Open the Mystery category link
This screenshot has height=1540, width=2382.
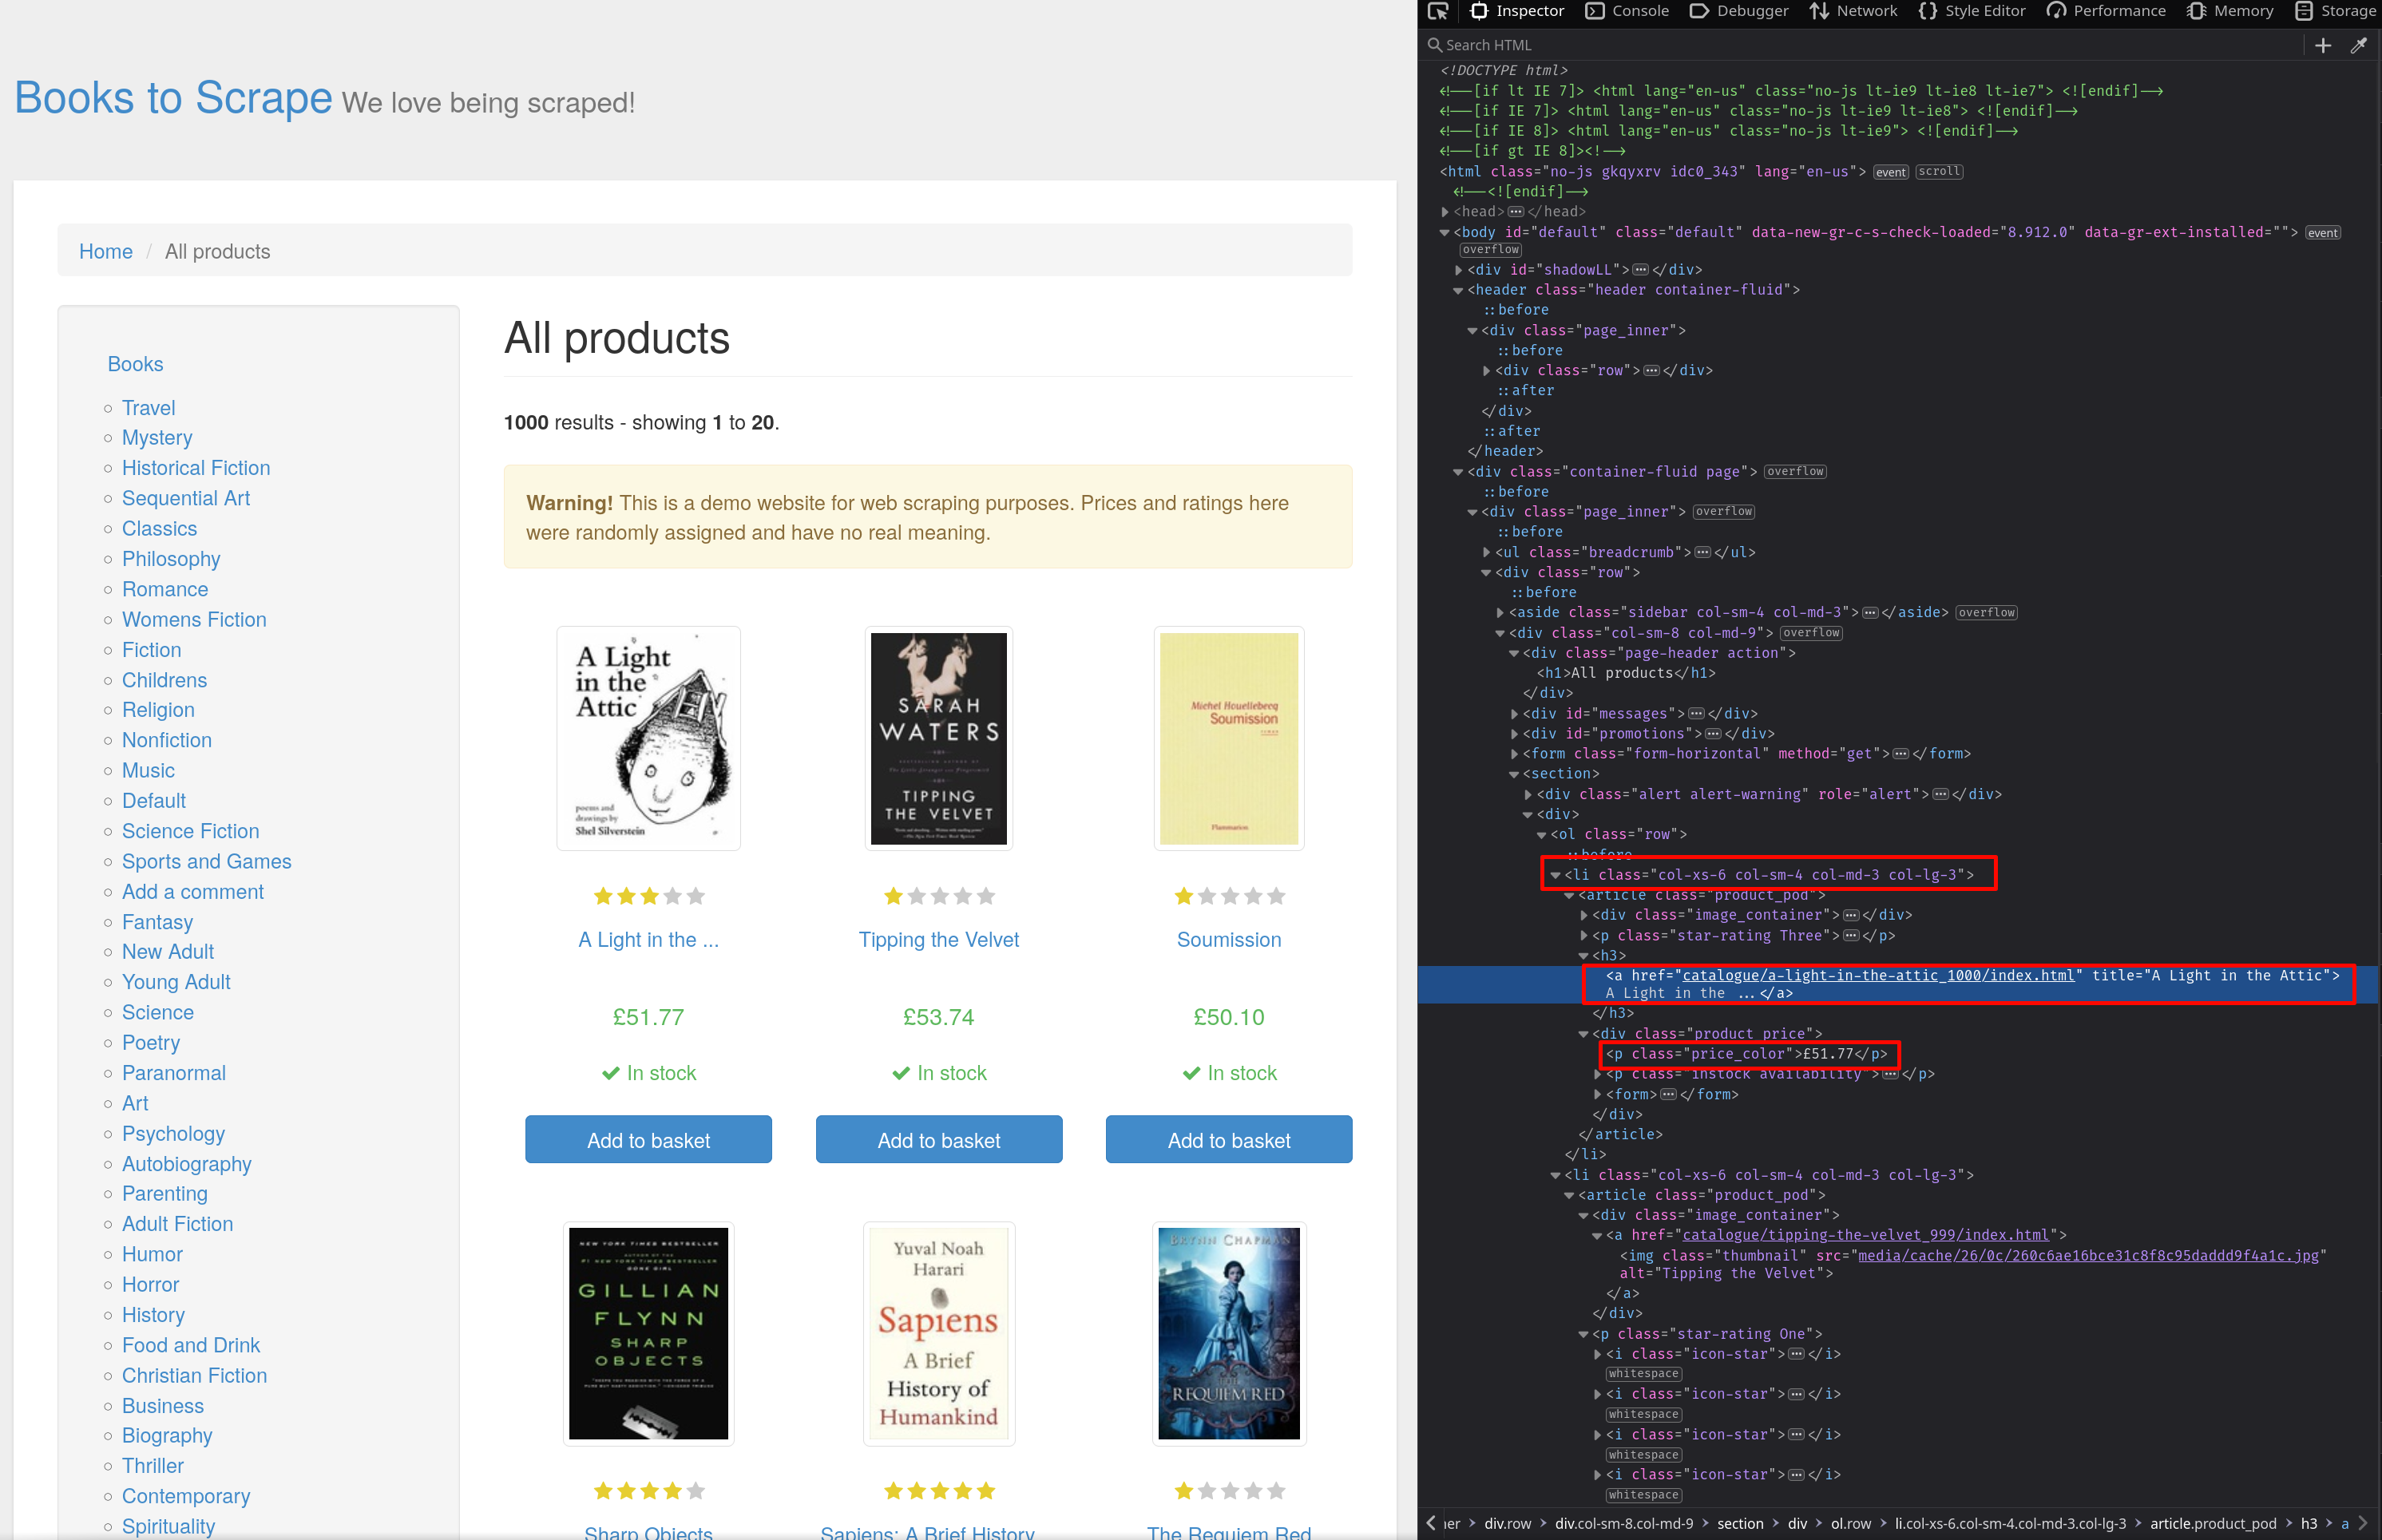[x=157, y=437]
